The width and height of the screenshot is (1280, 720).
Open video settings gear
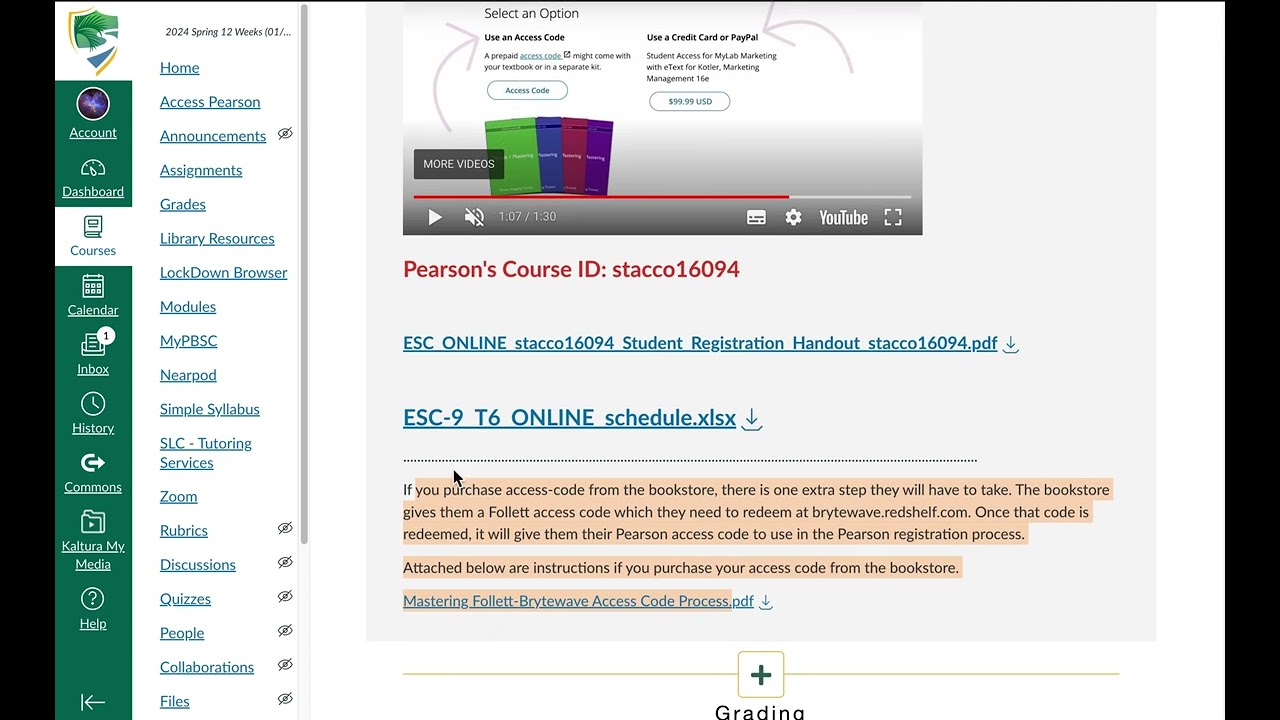point(793,217)
